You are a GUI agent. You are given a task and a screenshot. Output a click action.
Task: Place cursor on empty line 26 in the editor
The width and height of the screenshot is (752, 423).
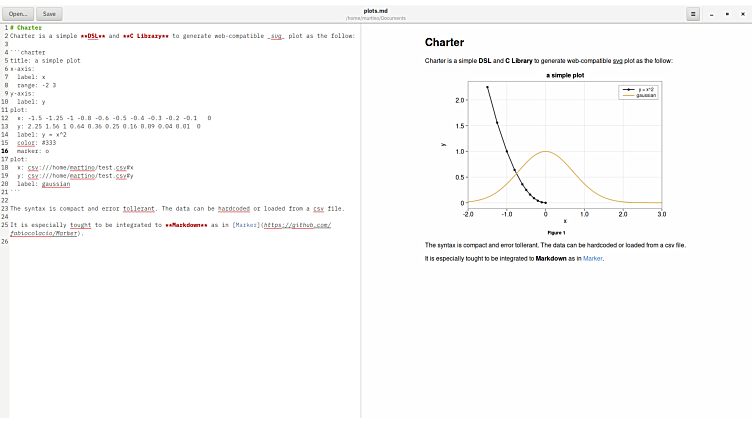100,241
